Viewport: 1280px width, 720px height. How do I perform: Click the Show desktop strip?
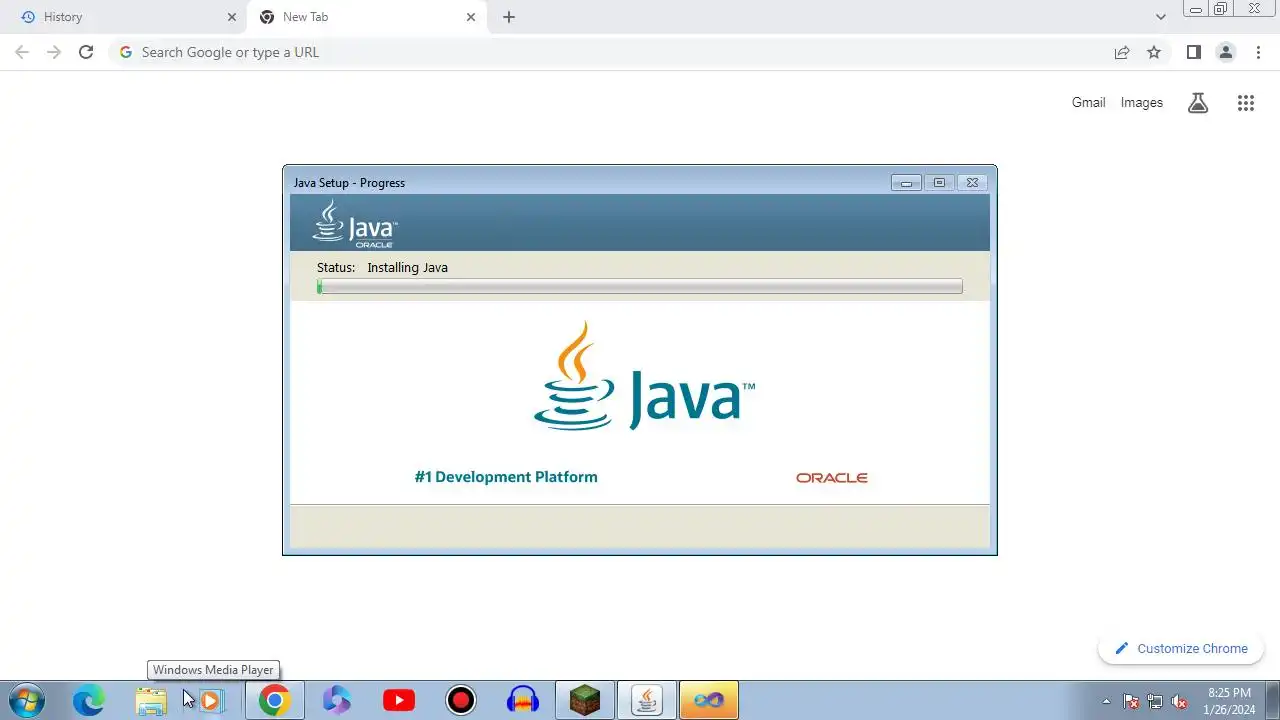pyautogui.click(x=1273, y=700)
